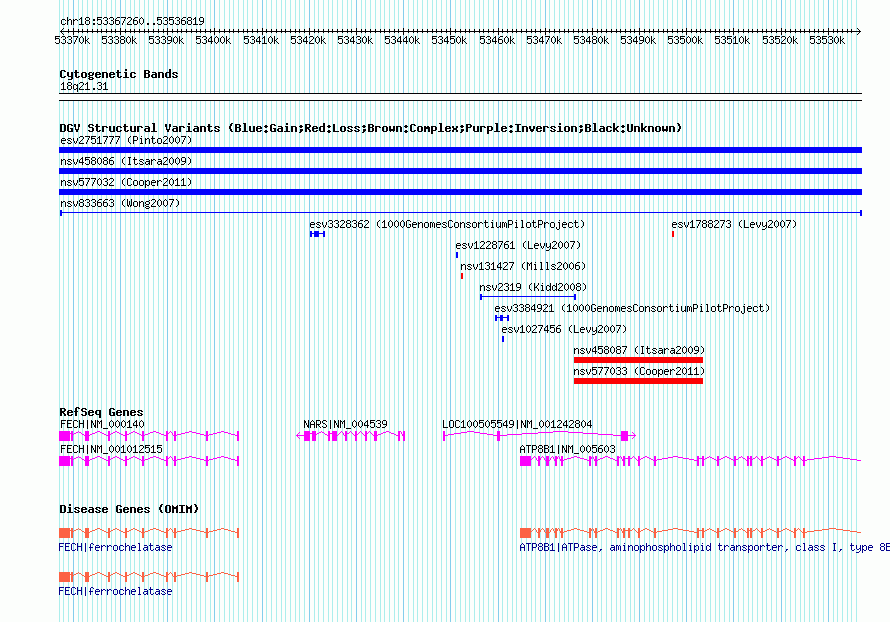890x622 pixels.
Task: Click the esv1228761 blue marker
Action: point(457,255)
